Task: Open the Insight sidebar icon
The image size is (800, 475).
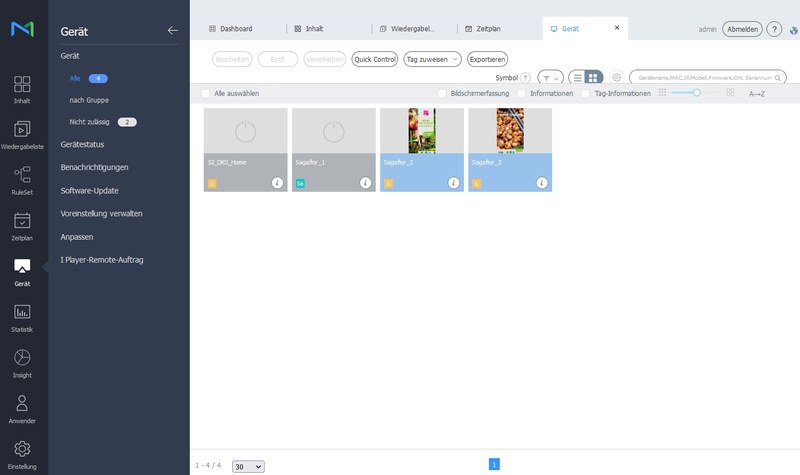Action: [x=22, y=362]
